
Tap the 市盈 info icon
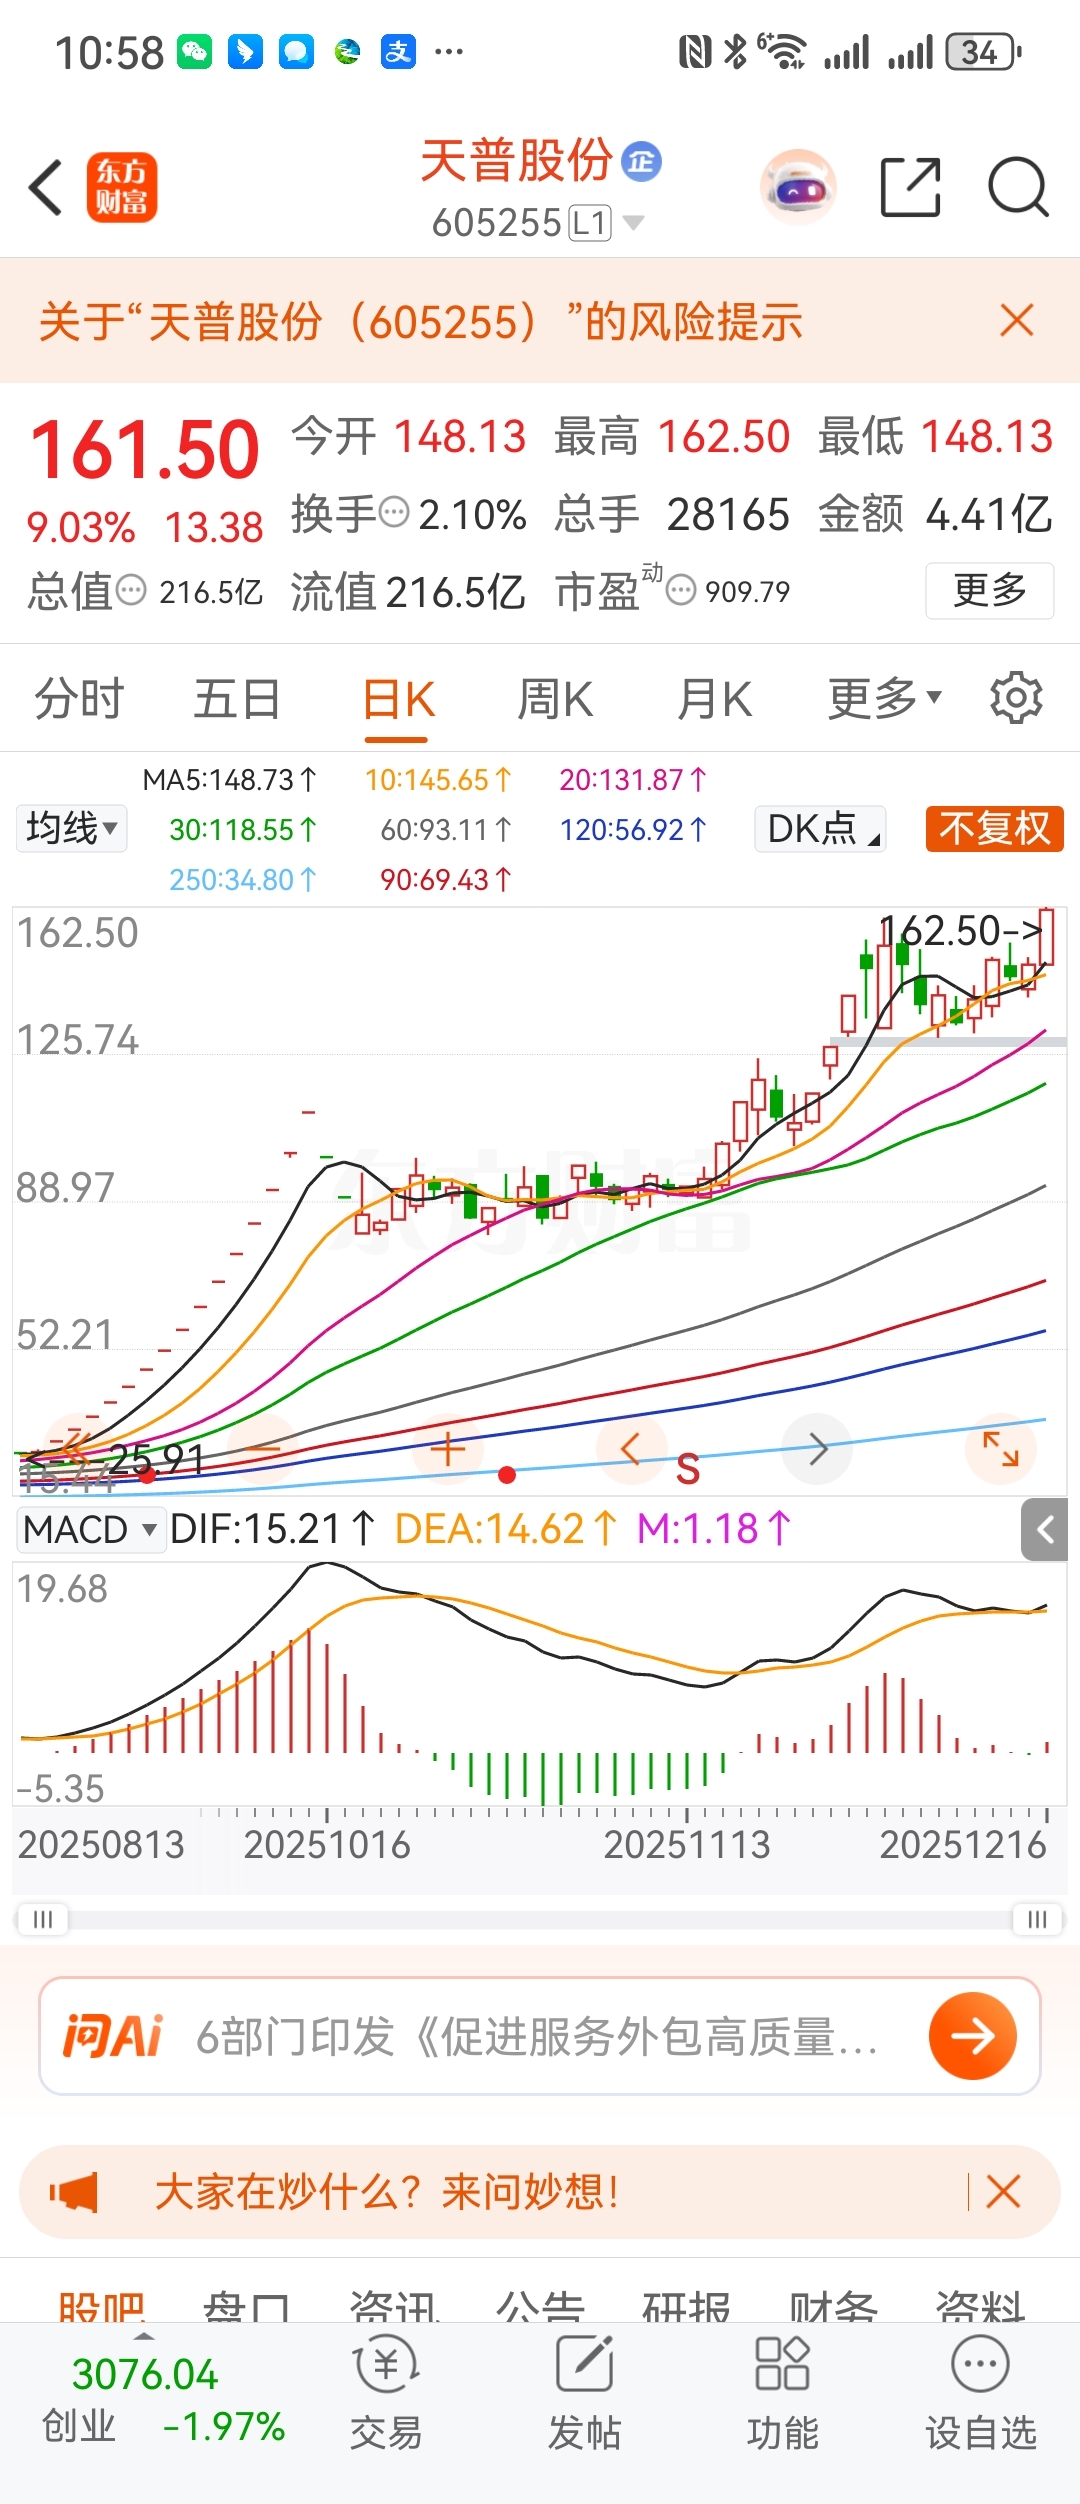click(680, 591)
